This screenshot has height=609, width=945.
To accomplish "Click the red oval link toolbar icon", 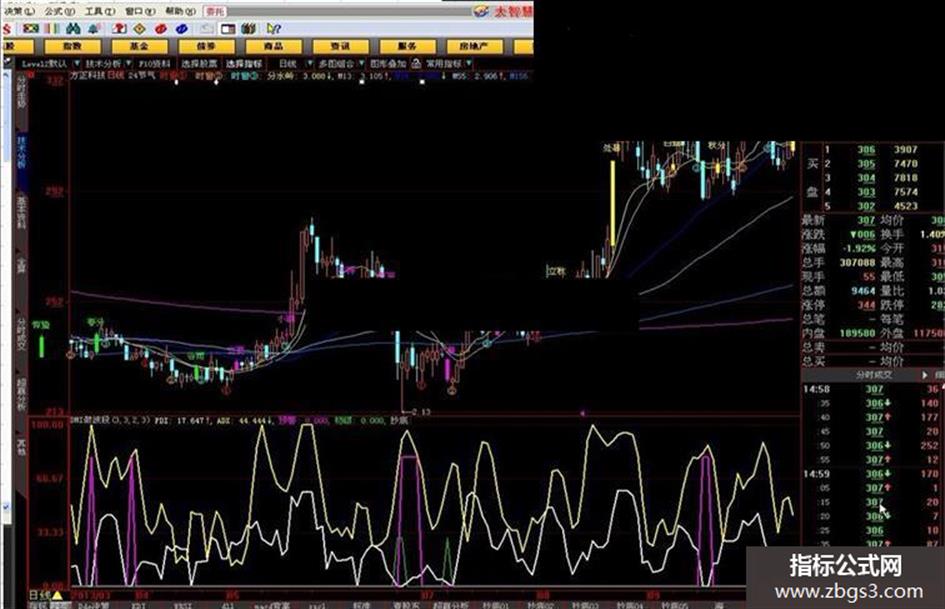I will point(160,28).
